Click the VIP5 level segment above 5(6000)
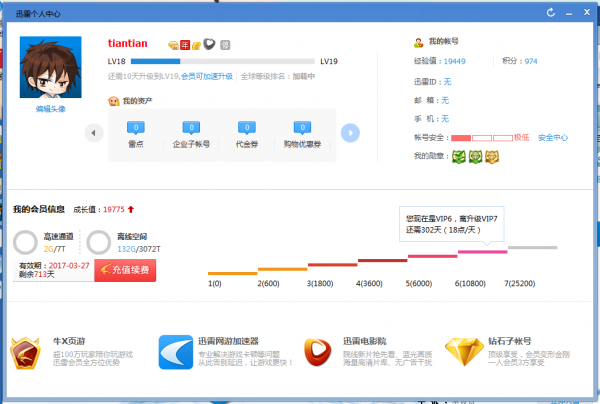Viewport: 600px width, 404px height. pos(432,256)
